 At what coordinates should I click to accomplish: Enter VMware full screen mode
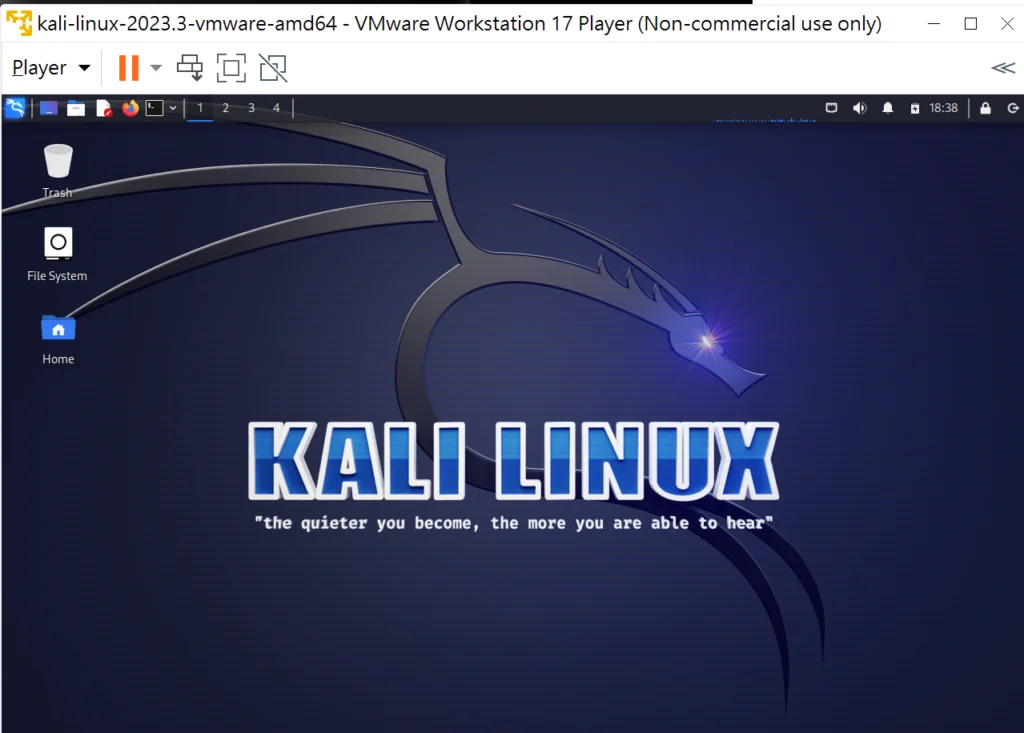pos(231,68)
